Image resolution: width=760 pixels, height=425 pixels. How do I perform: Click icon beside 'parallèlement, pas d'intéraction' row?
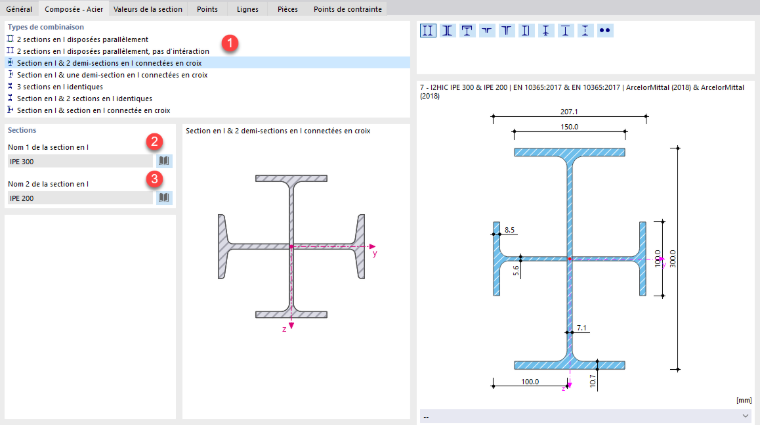[10, 50]
